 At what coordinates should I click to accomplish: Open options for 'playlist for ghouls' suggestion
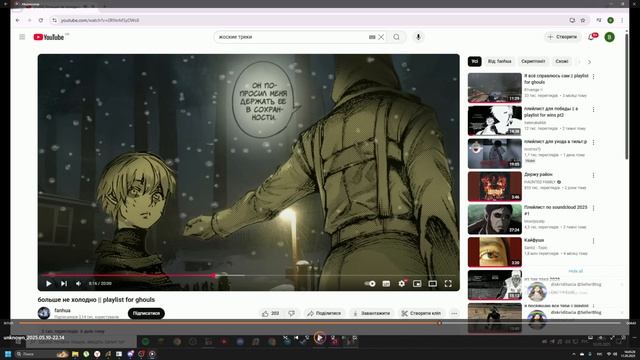click(593, 77)
